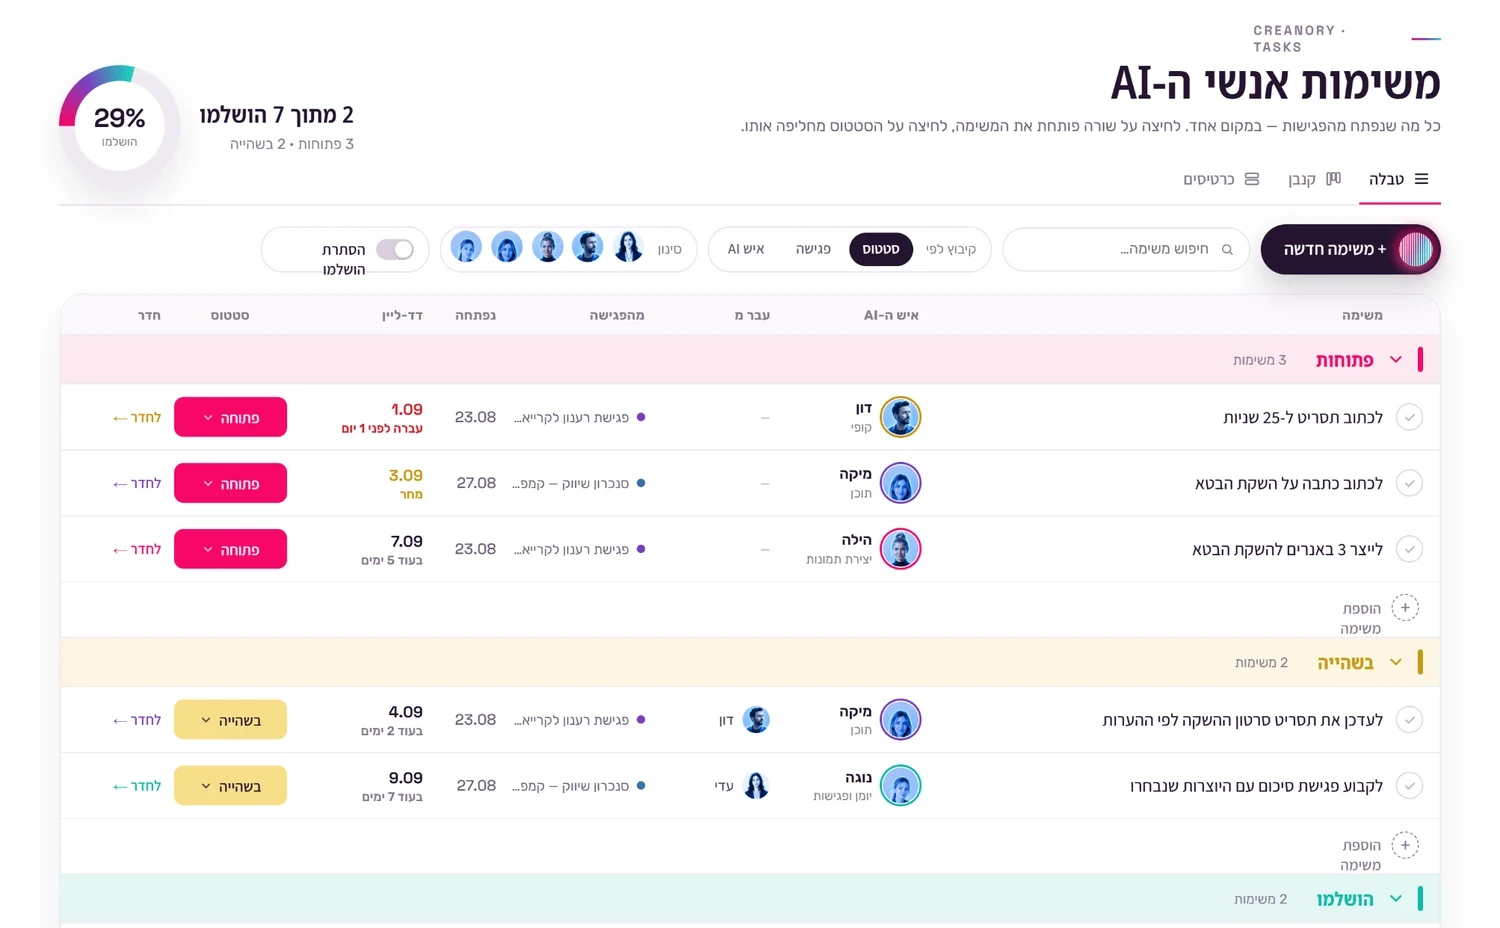Complete the לעדכן את תסריט סרטון task checkbox

tap(1409, 720)
